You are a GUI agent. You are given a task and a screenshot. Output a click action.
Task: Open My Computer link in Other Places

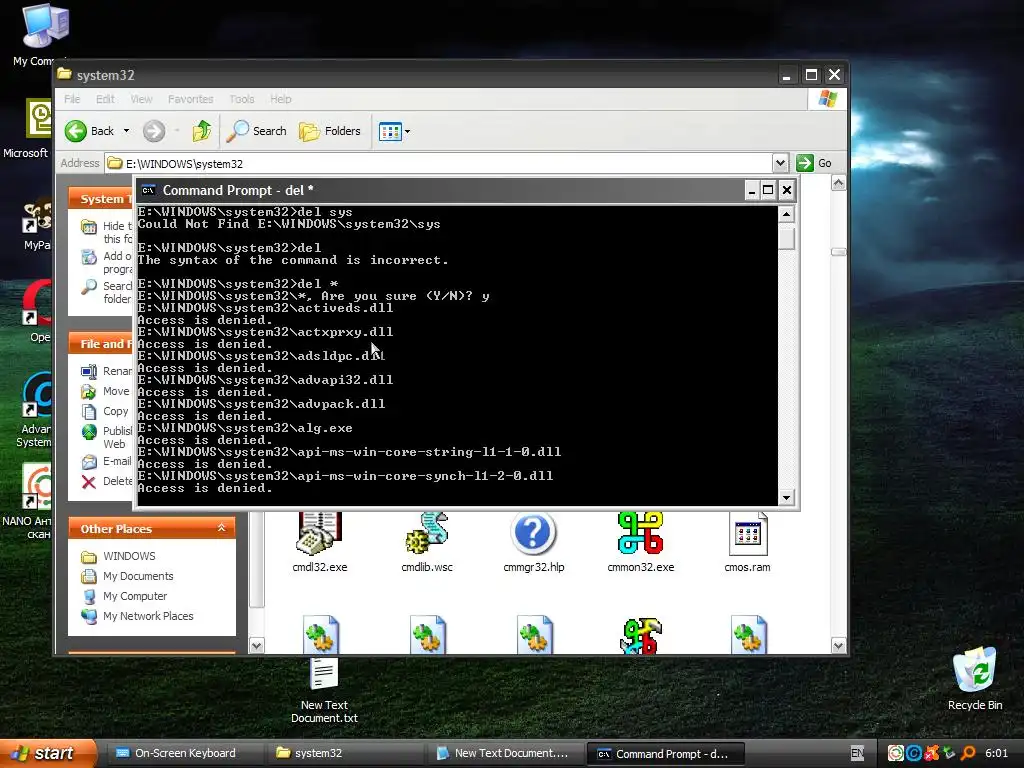tap(135, 596)
